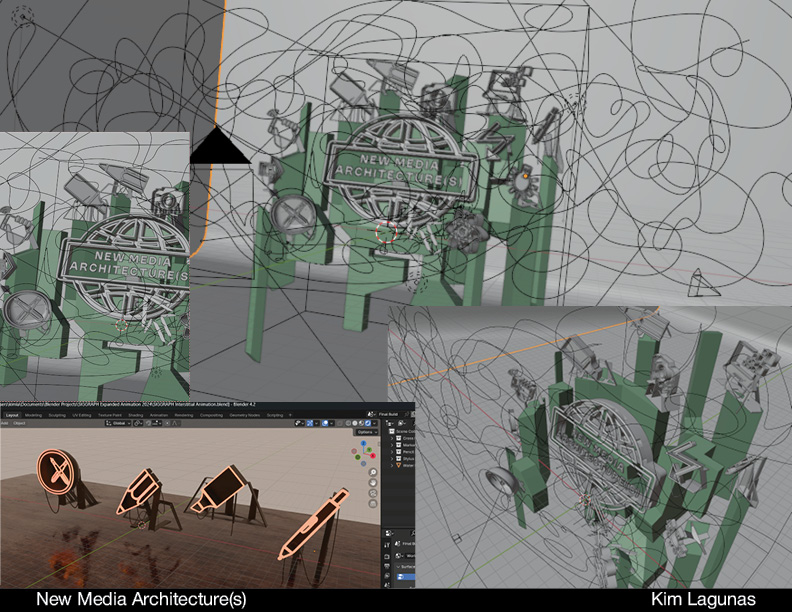Open the Object menu in viewport header
The height and width of the screenshot is (612, 792).
point(19,423)
